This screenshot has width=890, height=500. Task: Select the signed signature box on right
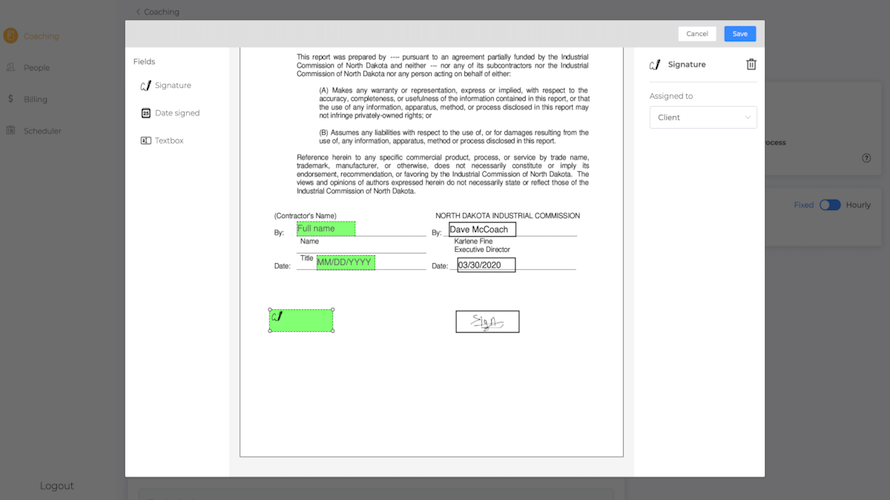click(x=487, y=322)
